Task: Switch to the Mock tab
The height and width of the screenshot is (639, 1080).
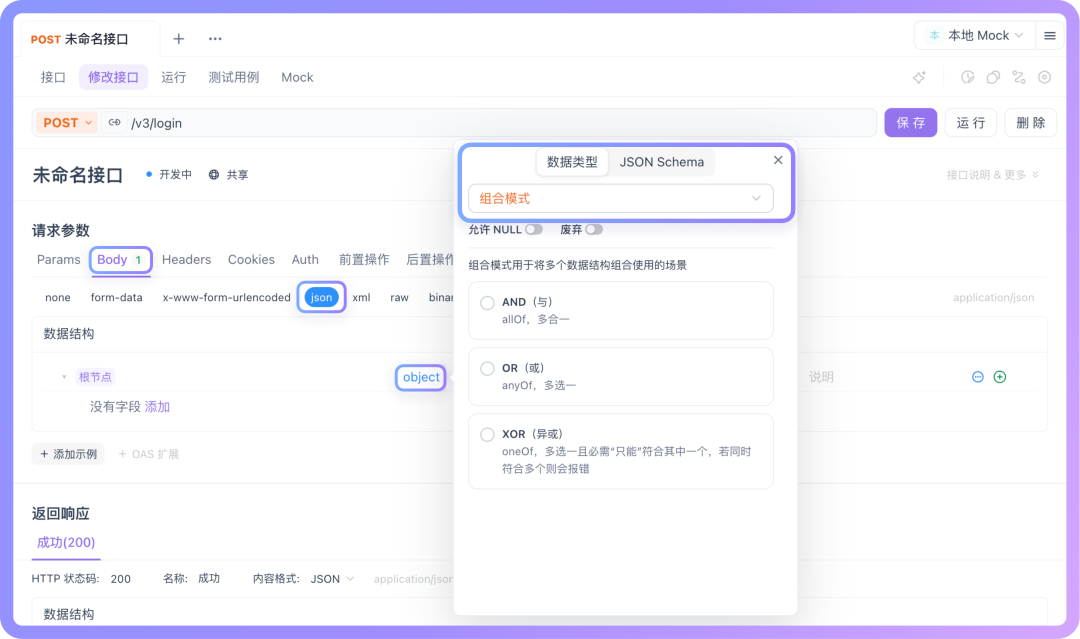Action: 297,77
